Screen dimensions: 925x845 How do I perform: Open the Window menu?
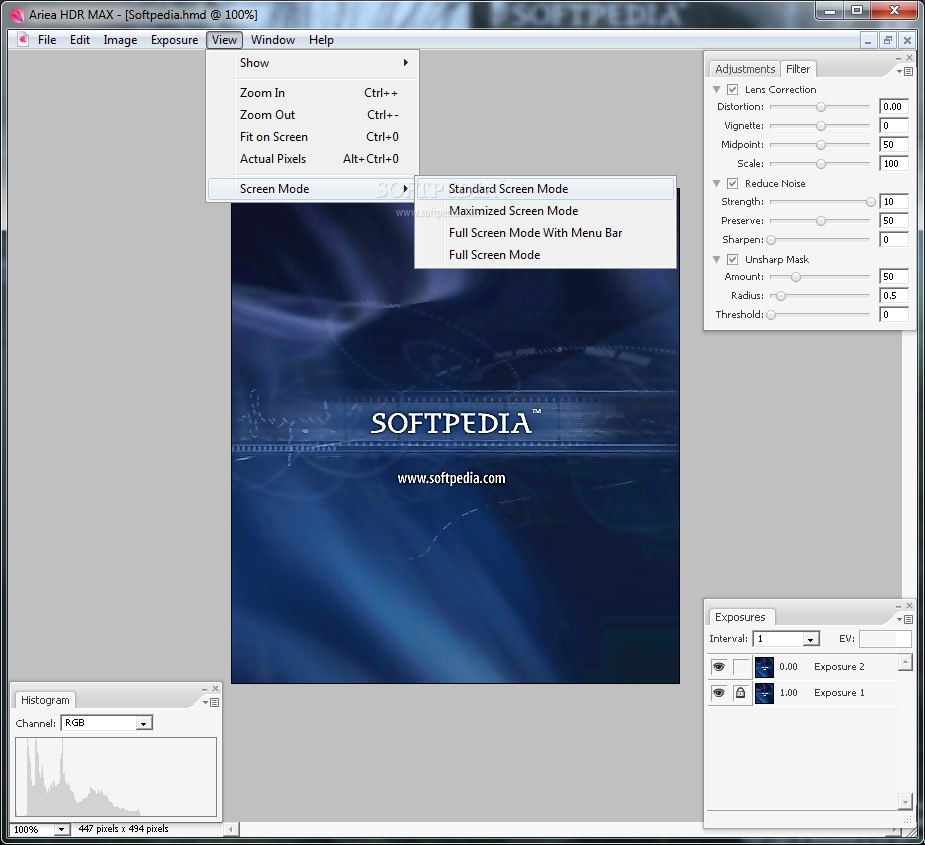pos(273,40)
